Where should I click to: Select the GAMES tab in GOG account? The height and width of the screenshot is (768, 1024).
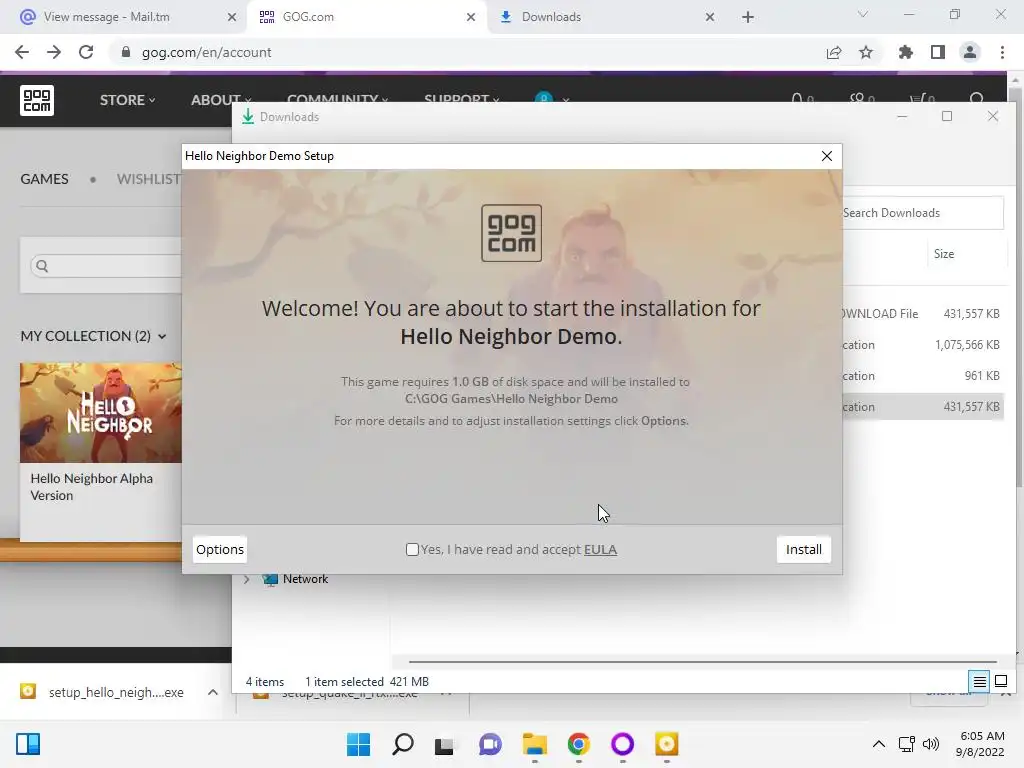tap(44, 179)
